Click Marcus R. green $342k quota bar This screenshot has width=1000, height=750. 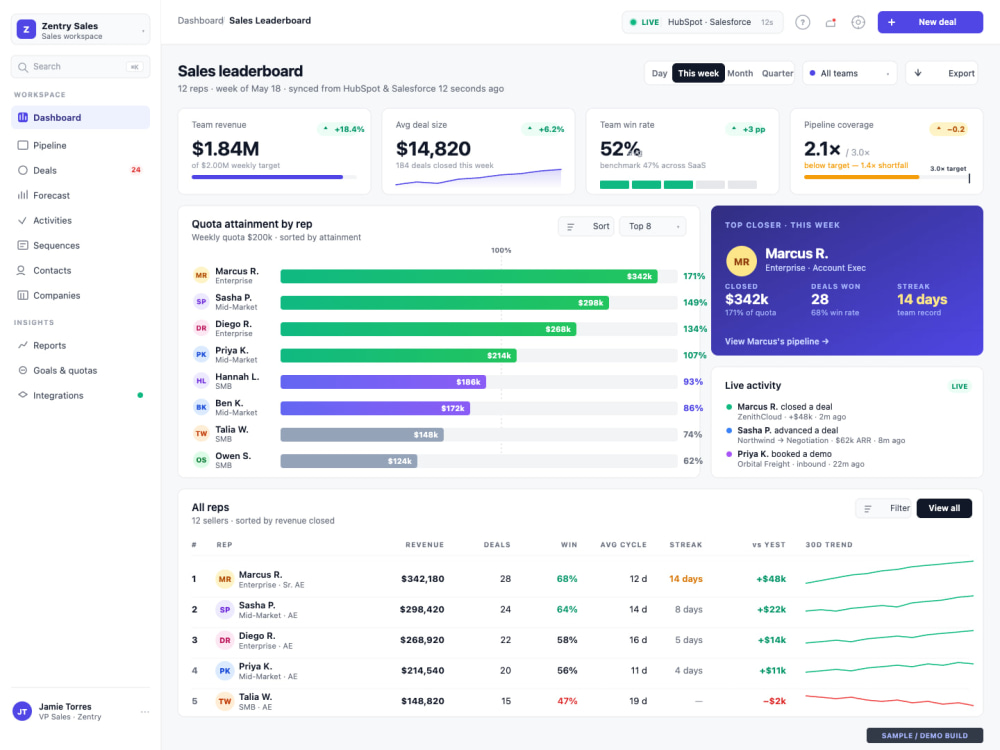pyautogui.click(x=469, y=276)
